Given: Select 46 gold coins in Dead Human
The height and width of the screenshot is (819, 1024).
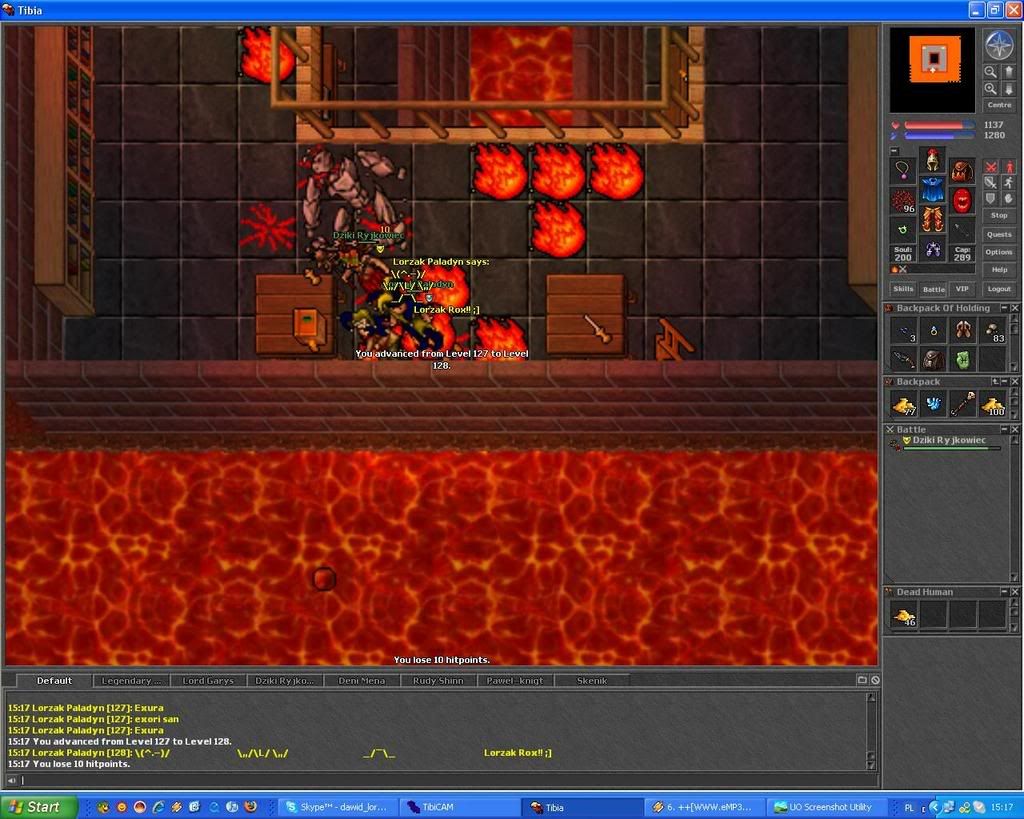Looking at the screenshot, I should 904,615.
